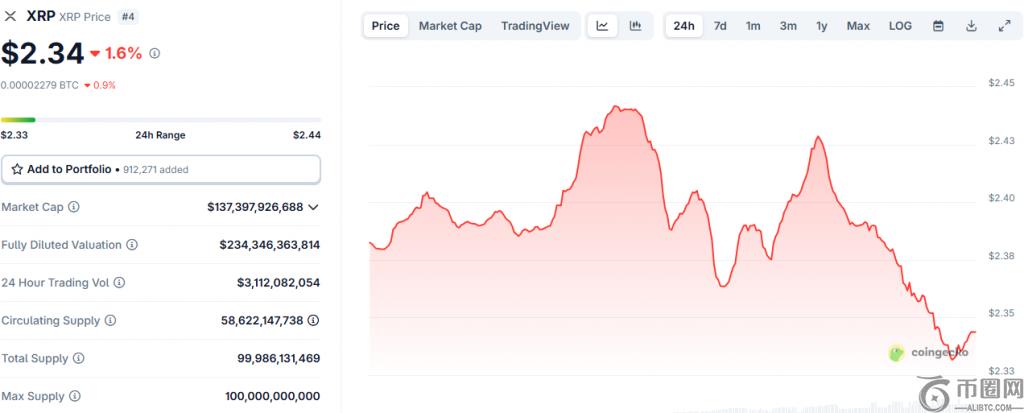Switch to candlestick chart view
The image size is (1024, 413).
point(635,26)
